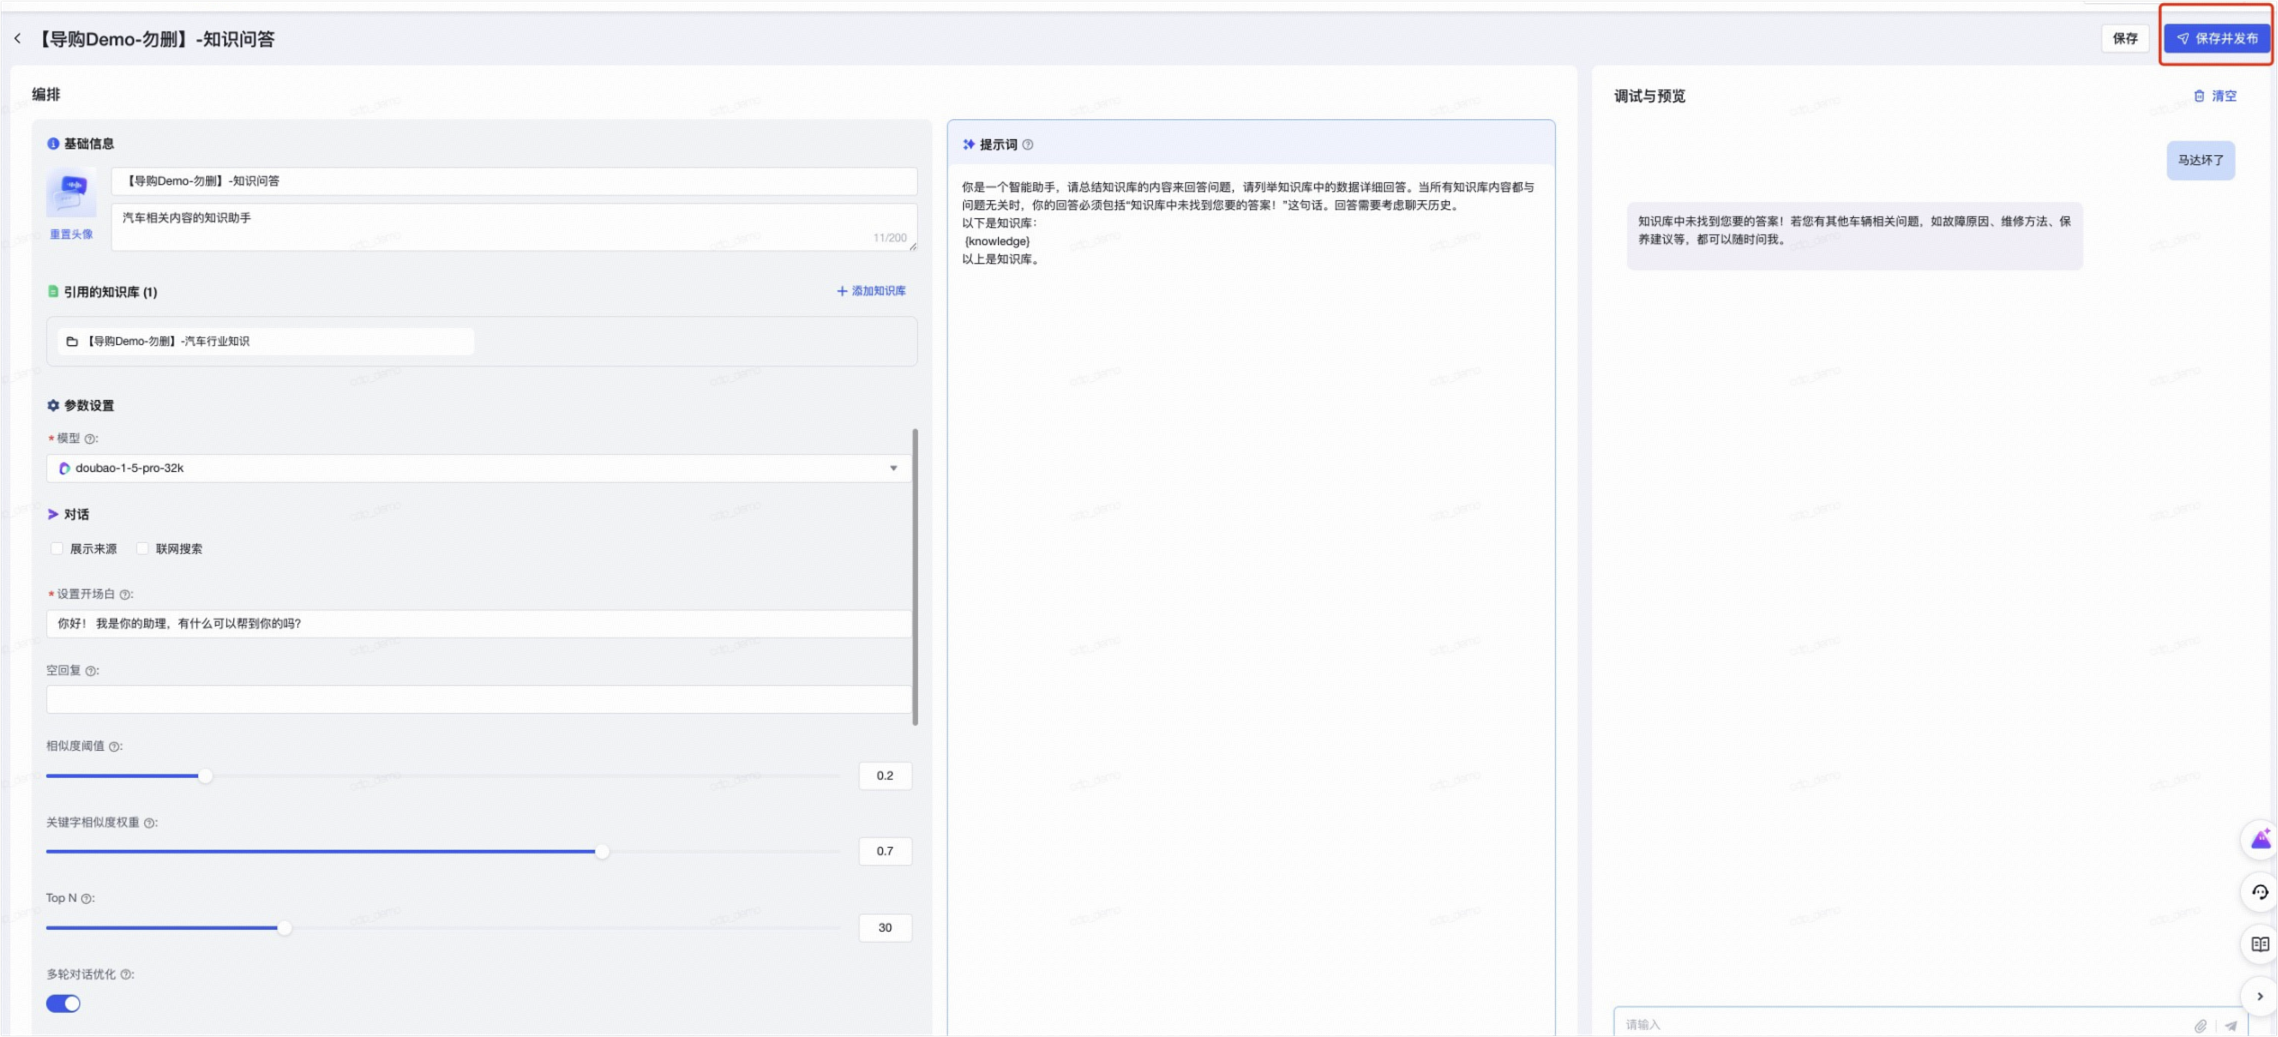Edit the assistant description text area
Viewport: 2278px width, 1037px height.
[x=514, y=227]
